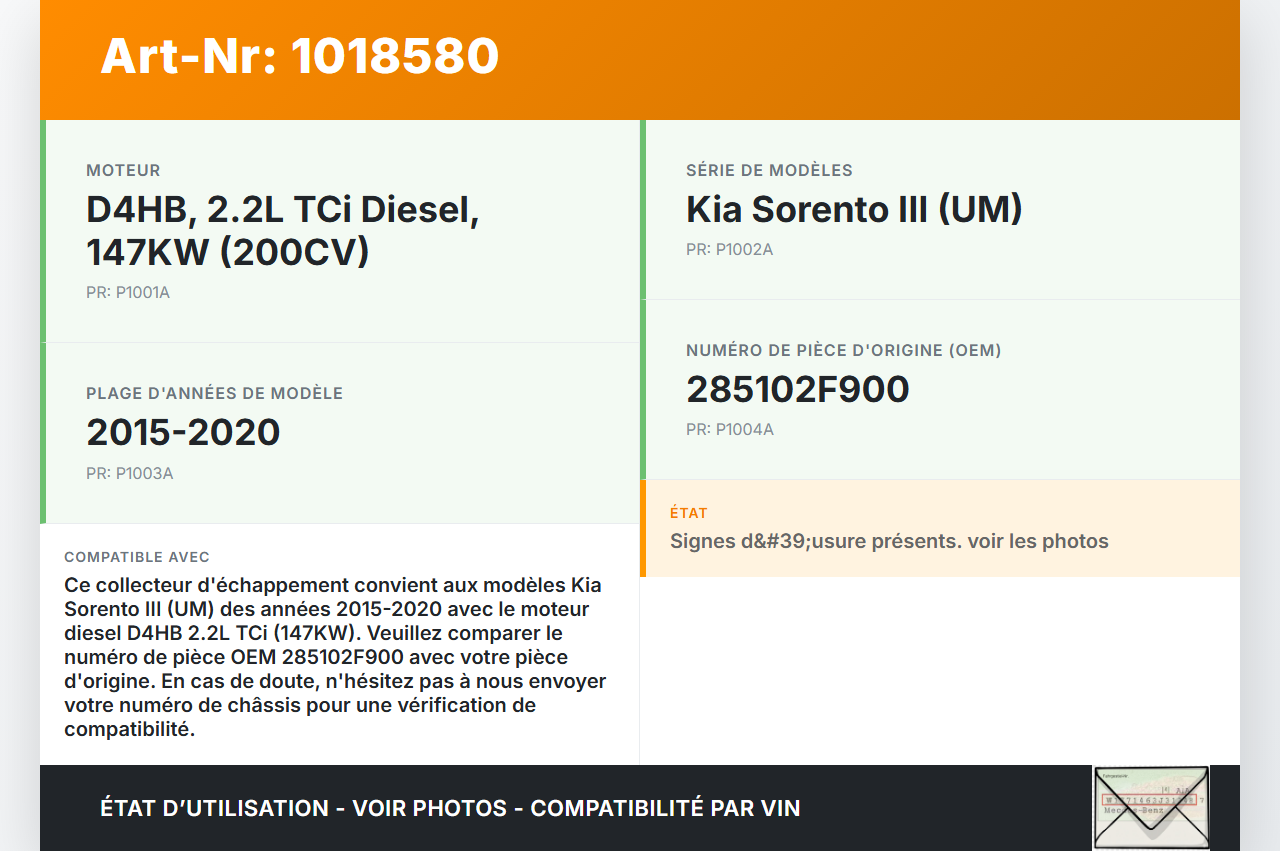Click the PLAGE D'ANNÉES DE MODÈLE label
This screenshot has width=1280, height=851.
[x=214, y=394]
